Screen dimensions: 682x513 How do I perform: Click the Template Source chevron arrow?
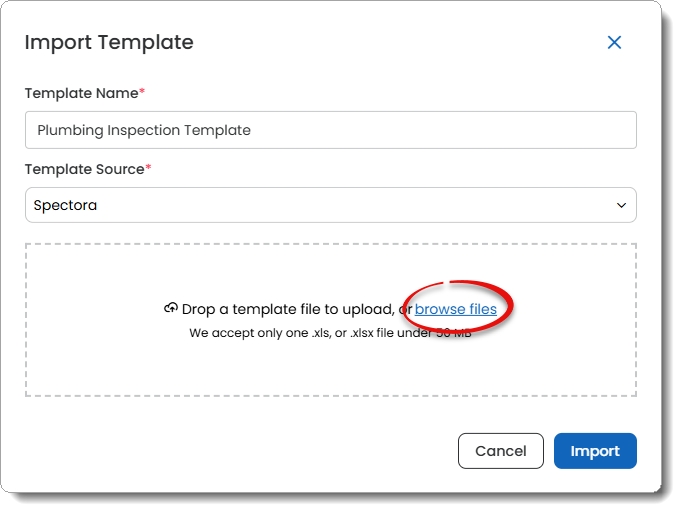point(621,206)
